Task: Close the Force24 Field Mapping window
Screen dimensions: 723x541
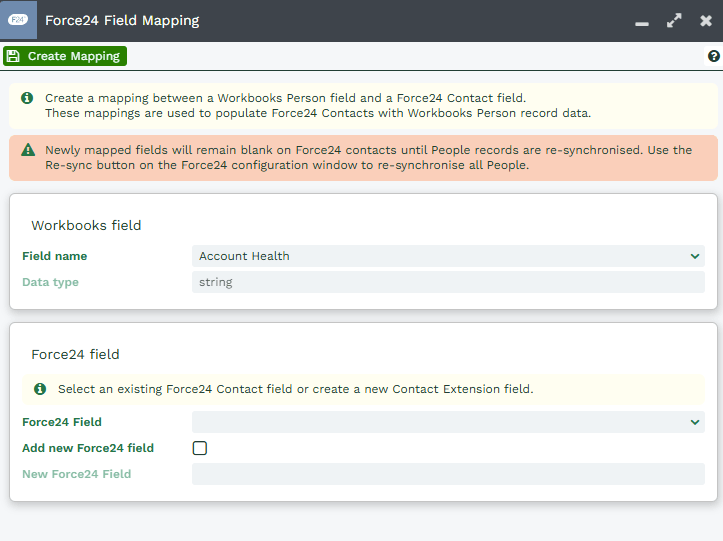Action: (x=705, y=21)
